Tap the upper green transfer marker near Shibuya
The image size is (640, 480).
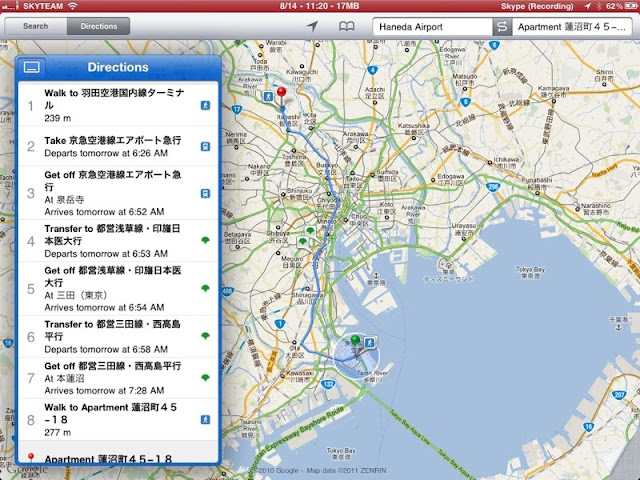[x=310, y=231]
